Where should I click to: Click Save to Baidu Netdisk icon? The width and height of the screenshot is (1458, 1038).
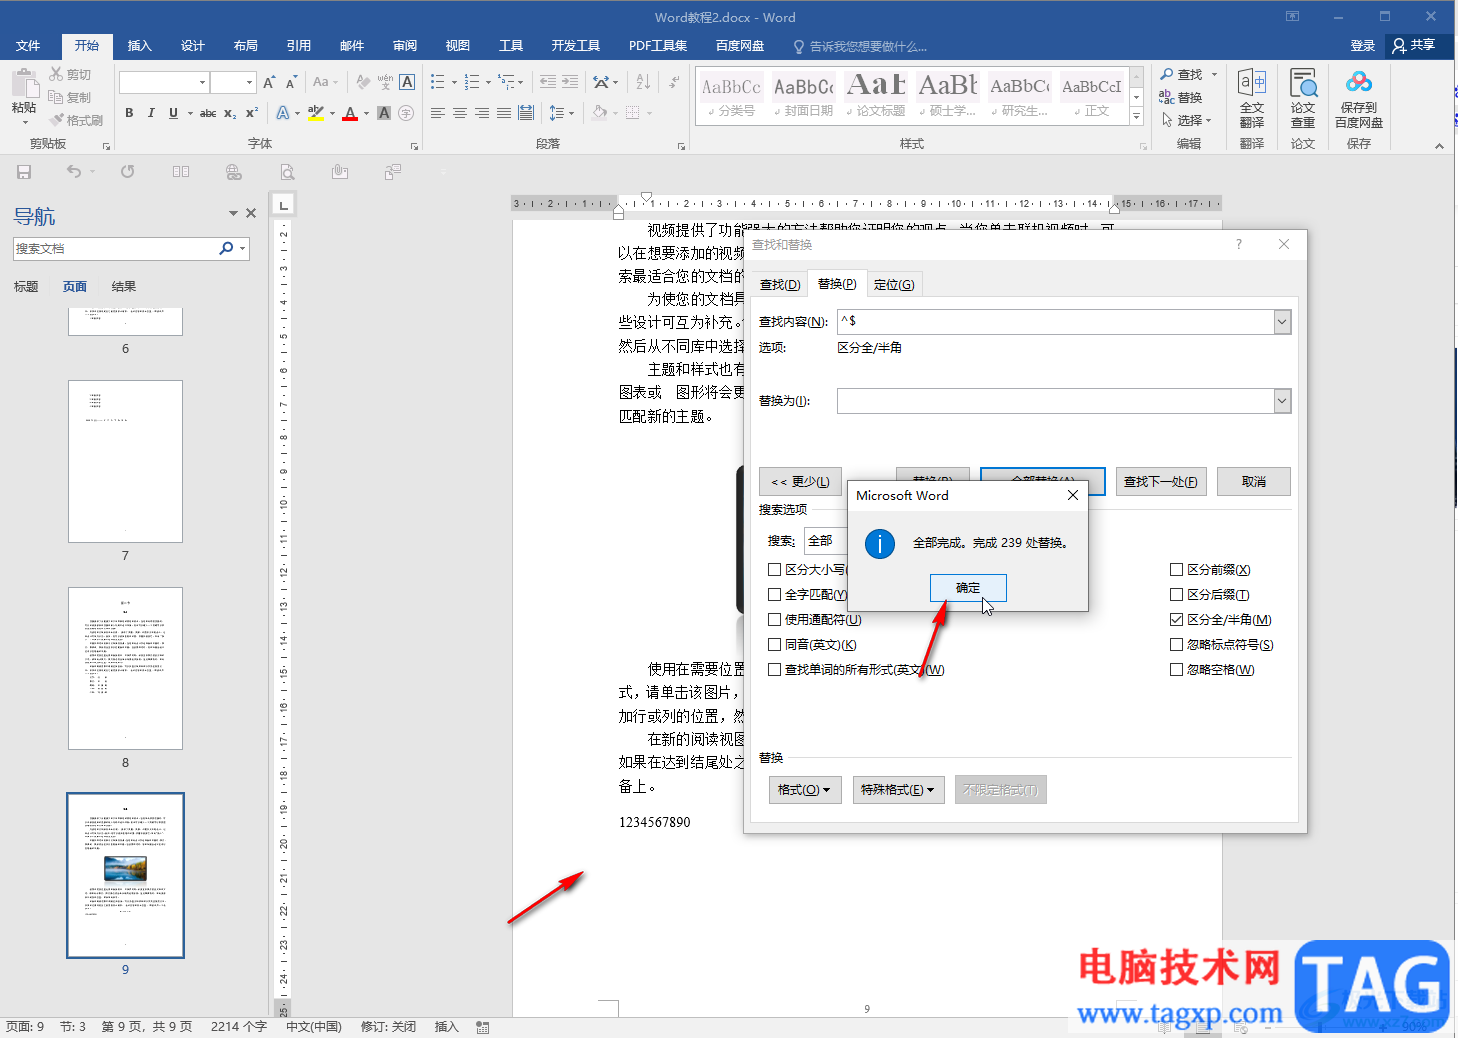pos(1359,98)
